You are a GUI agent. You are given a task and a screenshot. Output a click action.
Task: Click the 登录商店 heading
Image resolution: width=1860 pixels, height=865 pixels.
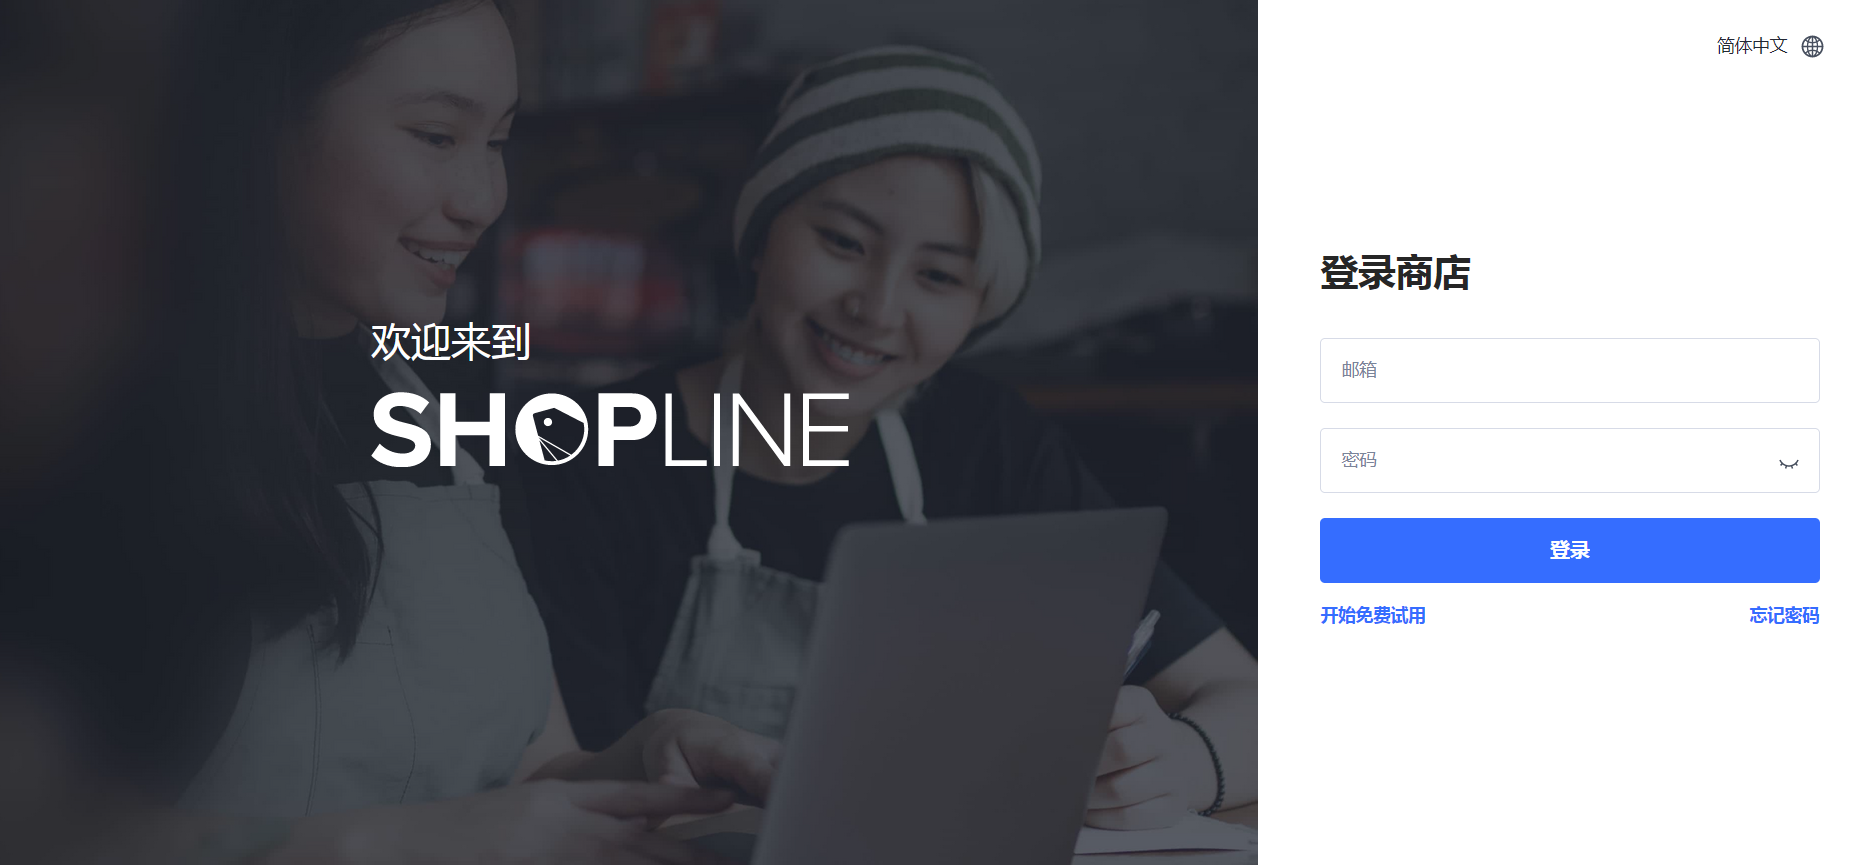point(1395,273)
